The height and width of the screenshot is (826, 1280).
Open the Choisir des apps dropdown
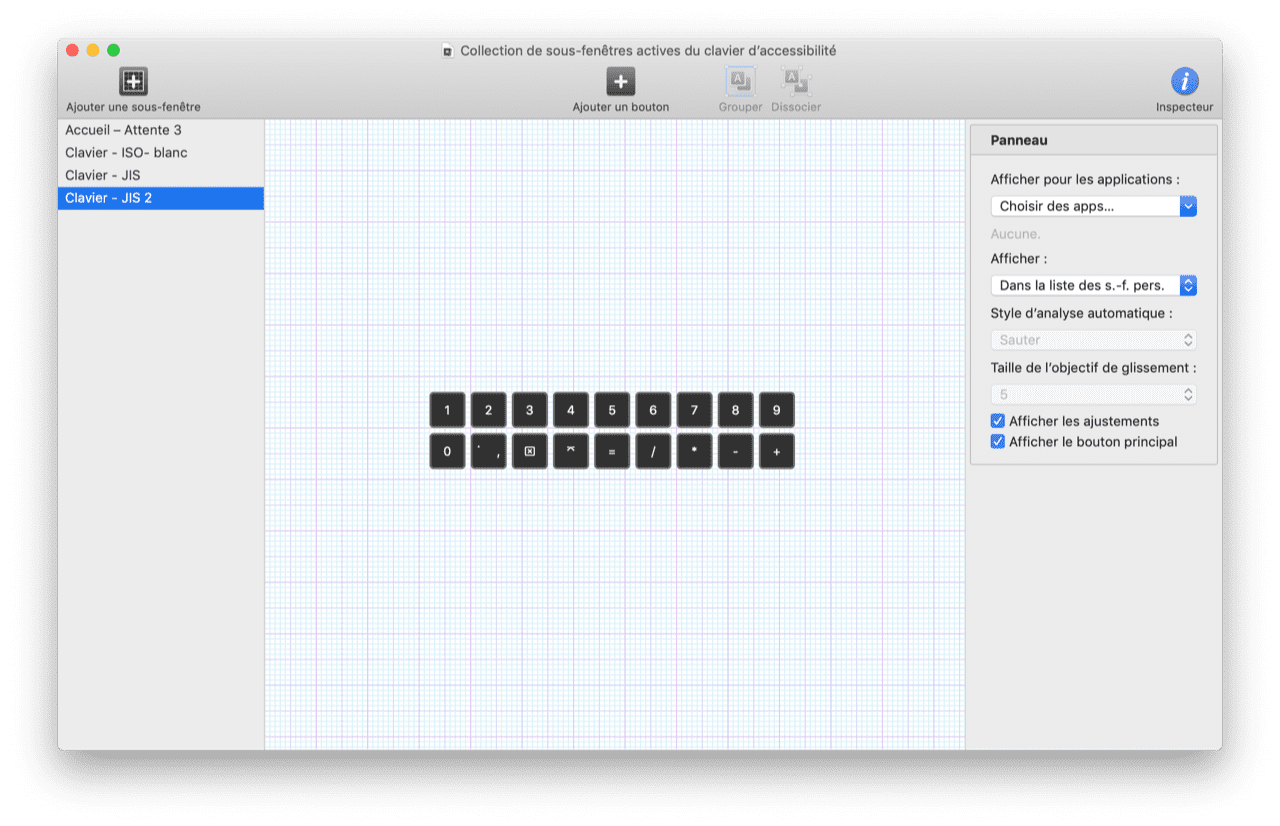1093,206
